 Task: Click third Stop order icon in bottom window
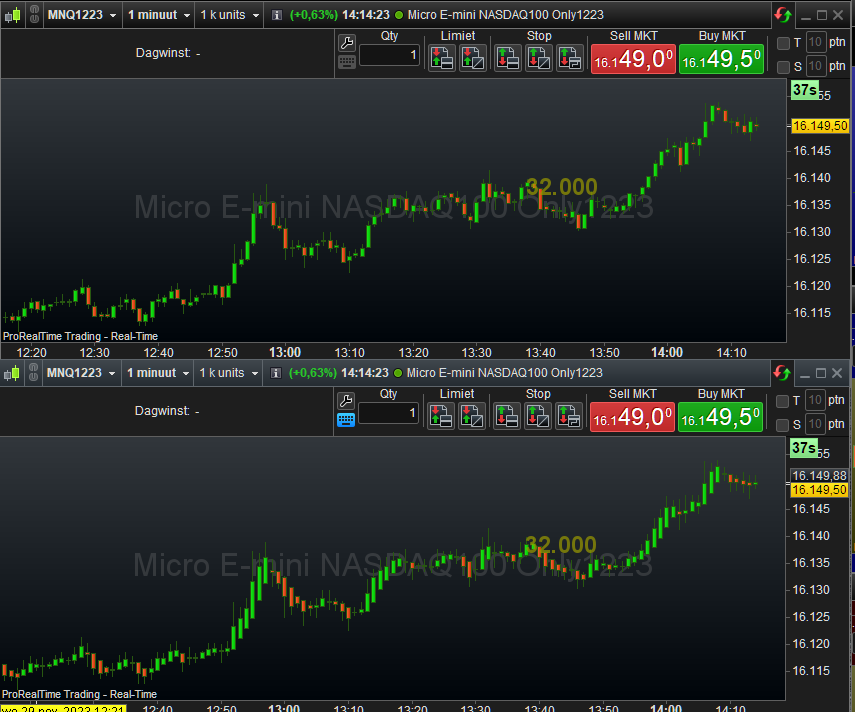click(x=569, y=417)
